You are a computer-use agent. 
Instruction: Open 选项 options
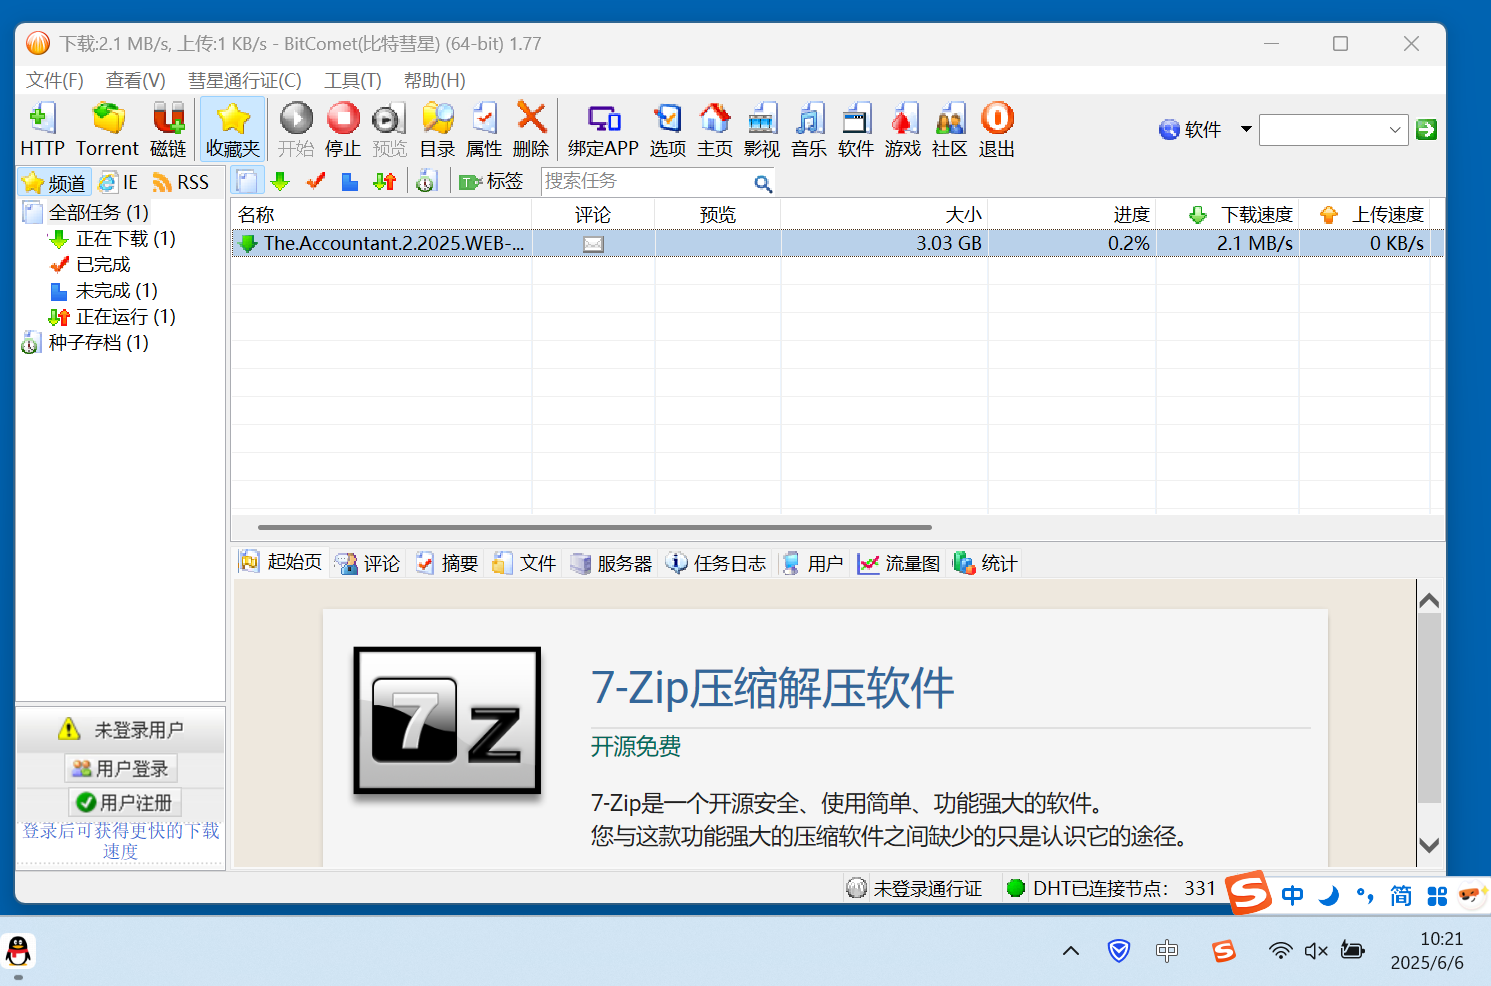[x=668, y=129]
